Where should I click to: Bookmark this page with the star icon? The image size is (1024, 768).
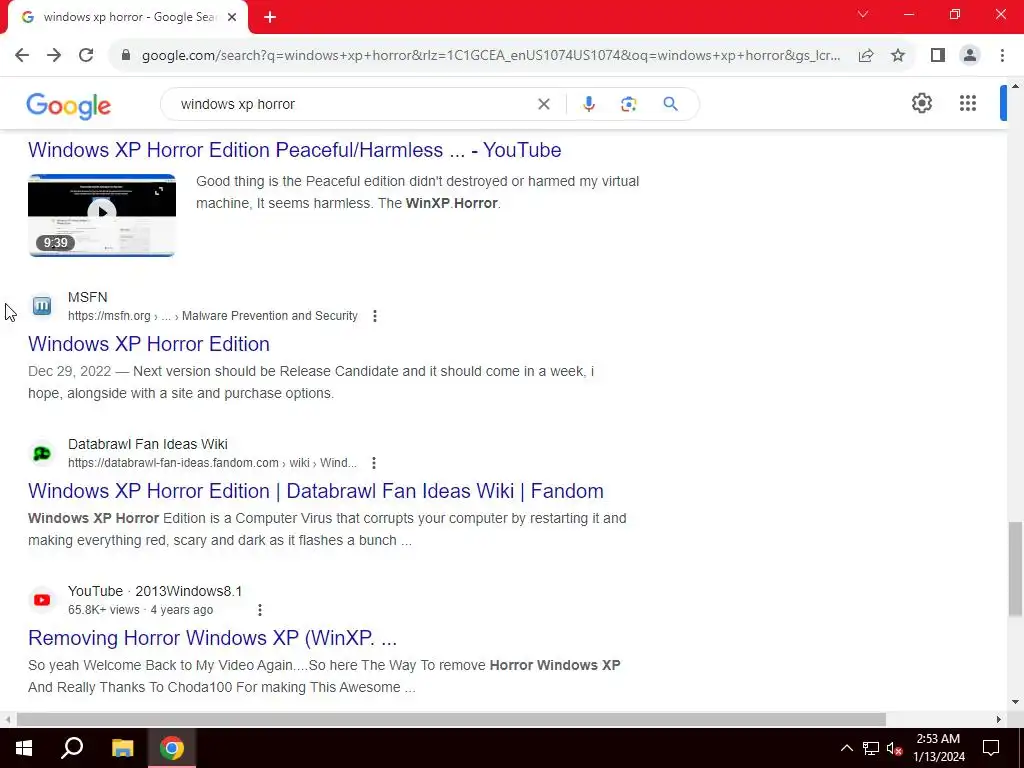click(x=898, y=56)
